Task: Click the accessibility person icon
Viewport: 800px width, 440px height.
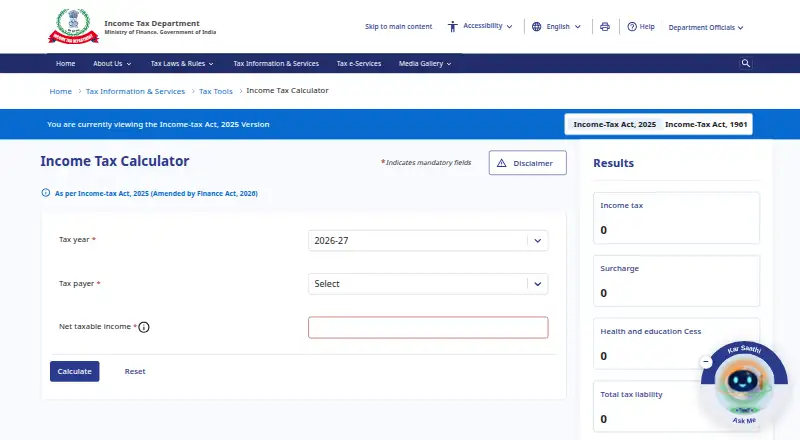Action: pos(453,27)
